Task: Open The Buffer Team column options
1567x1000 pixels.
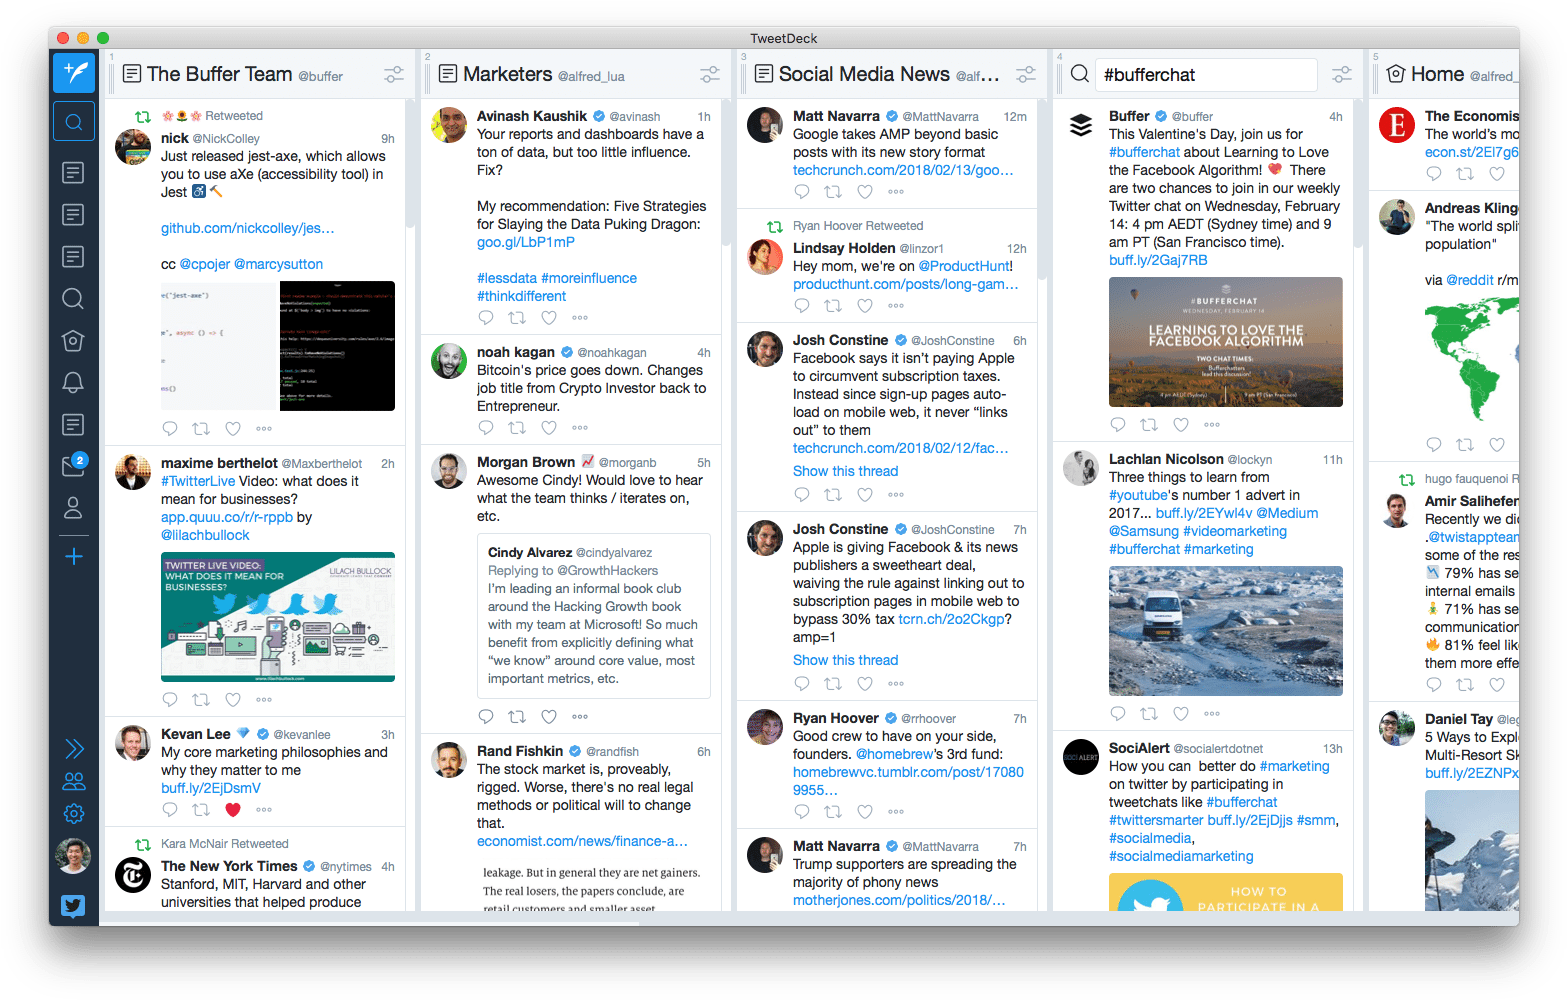Action: (x=394, y=75)
